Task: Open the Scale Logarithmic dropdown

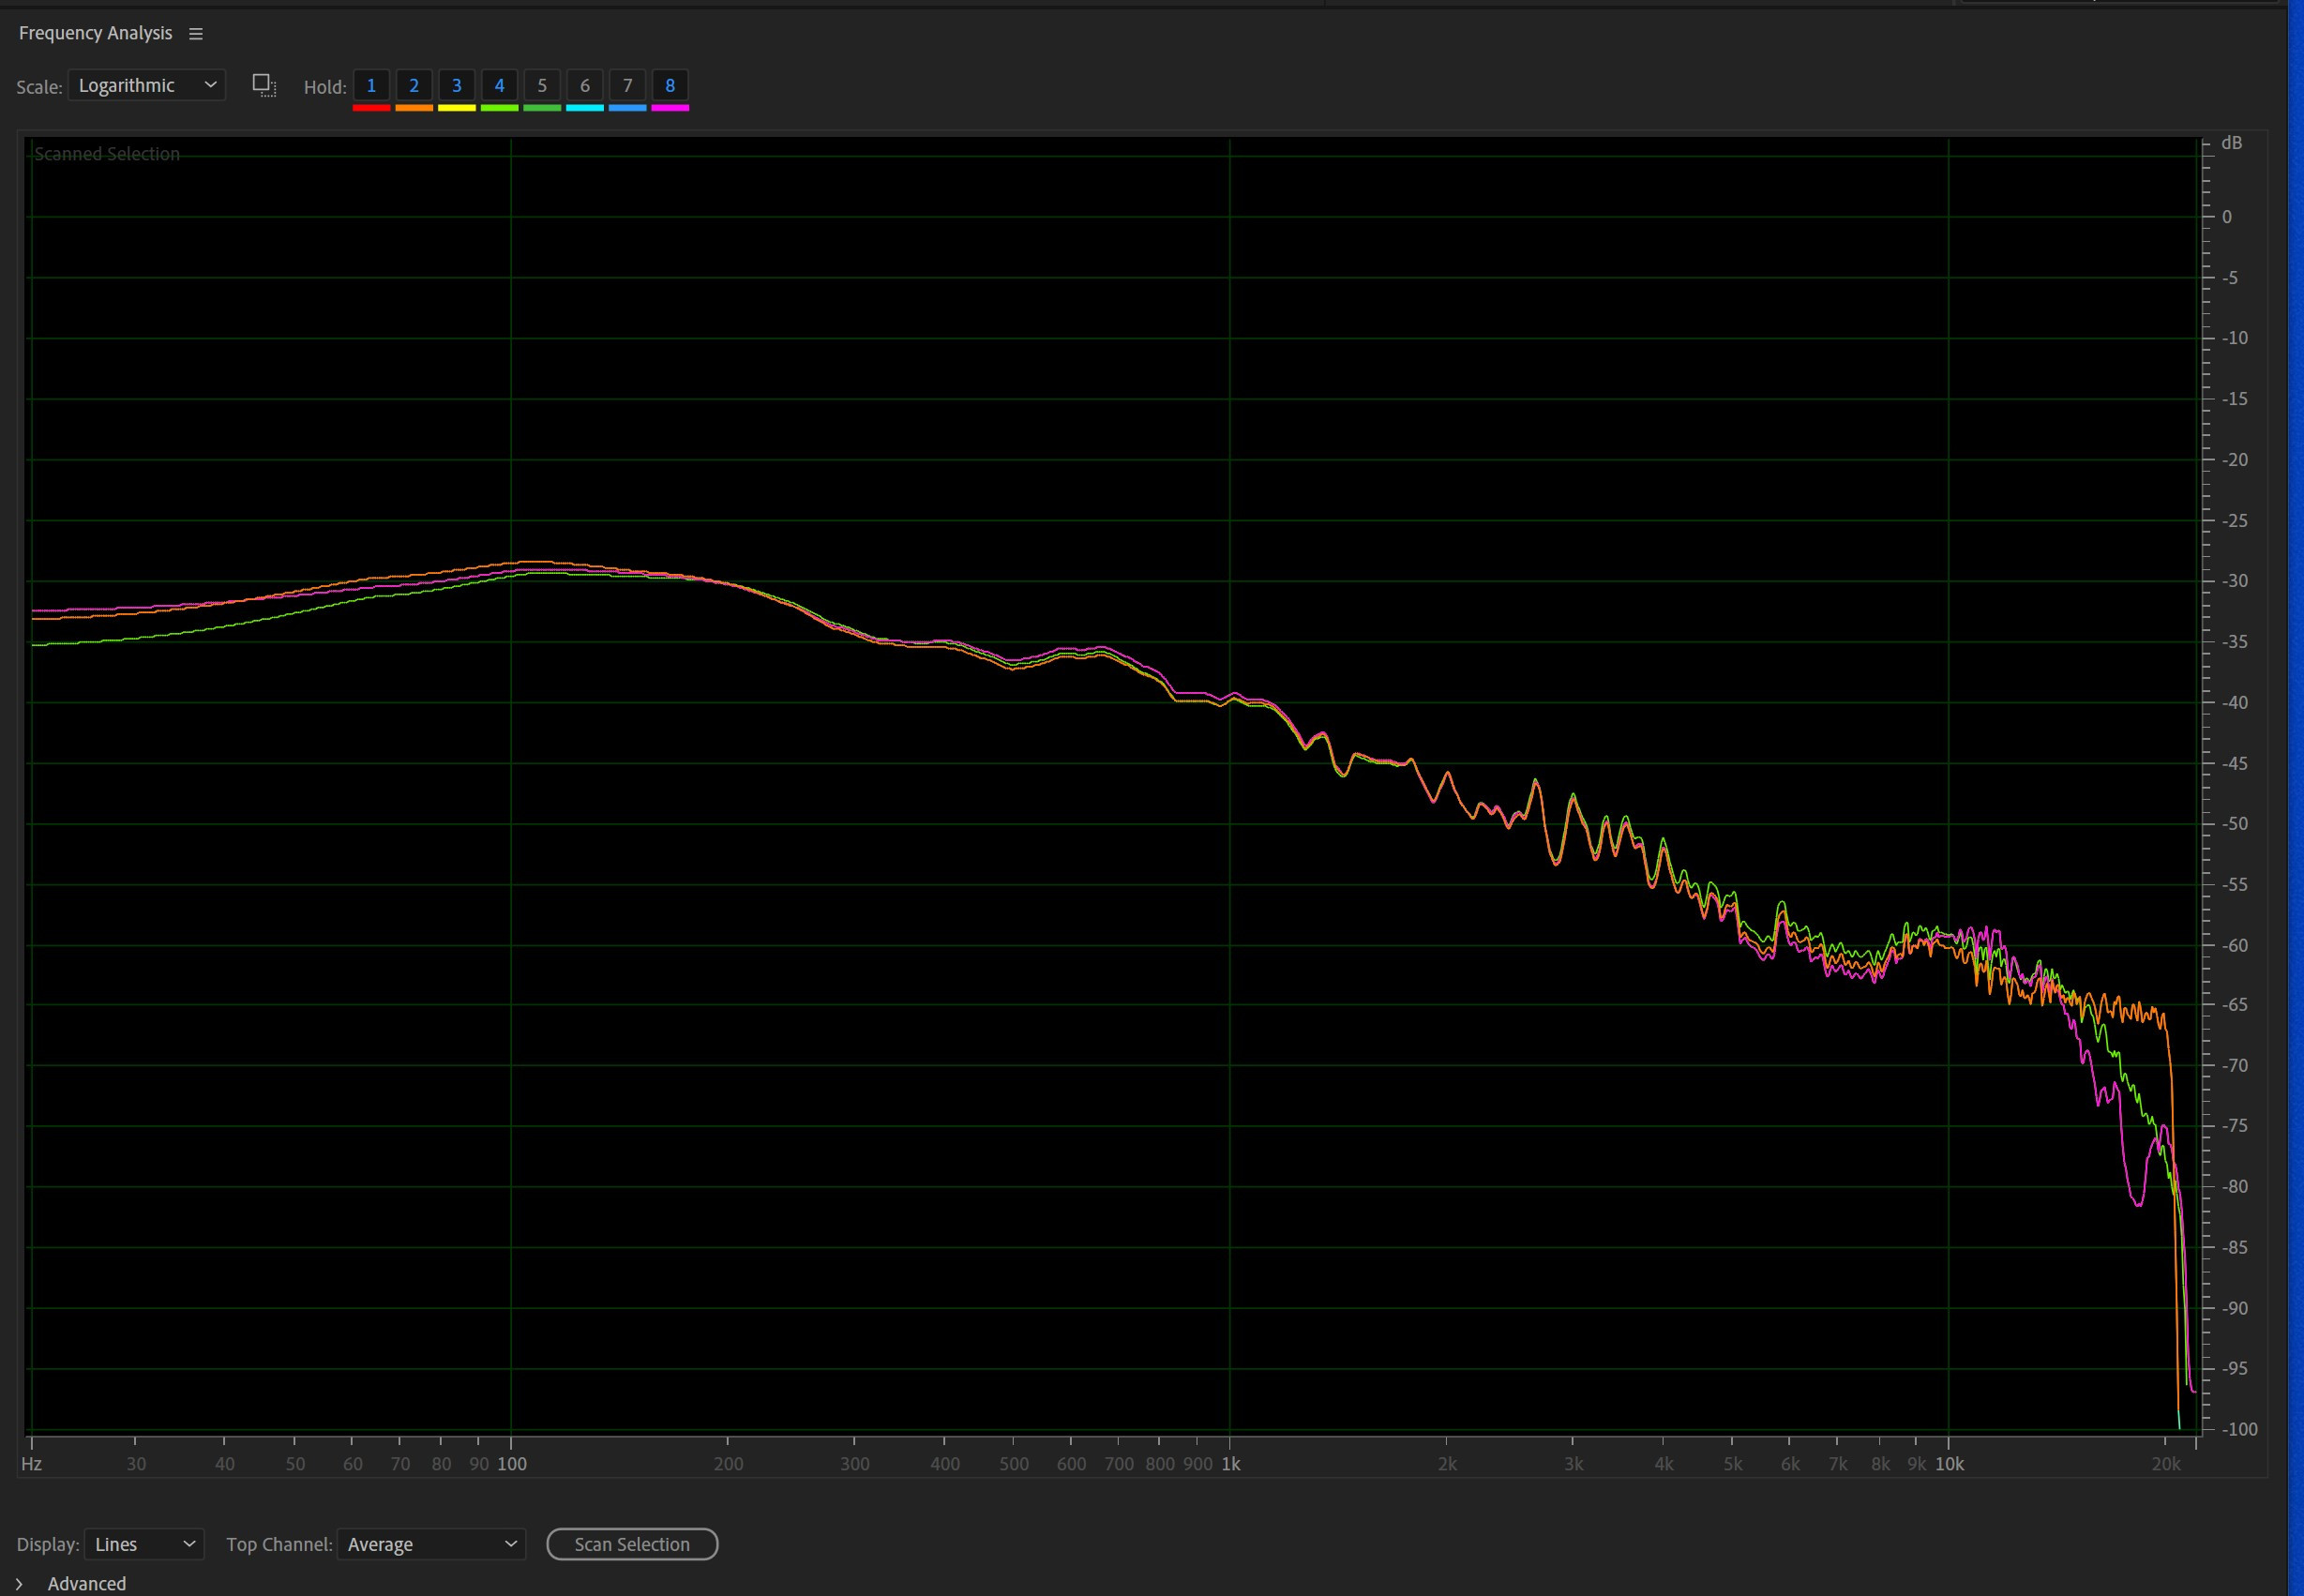Action: (147, 85)
